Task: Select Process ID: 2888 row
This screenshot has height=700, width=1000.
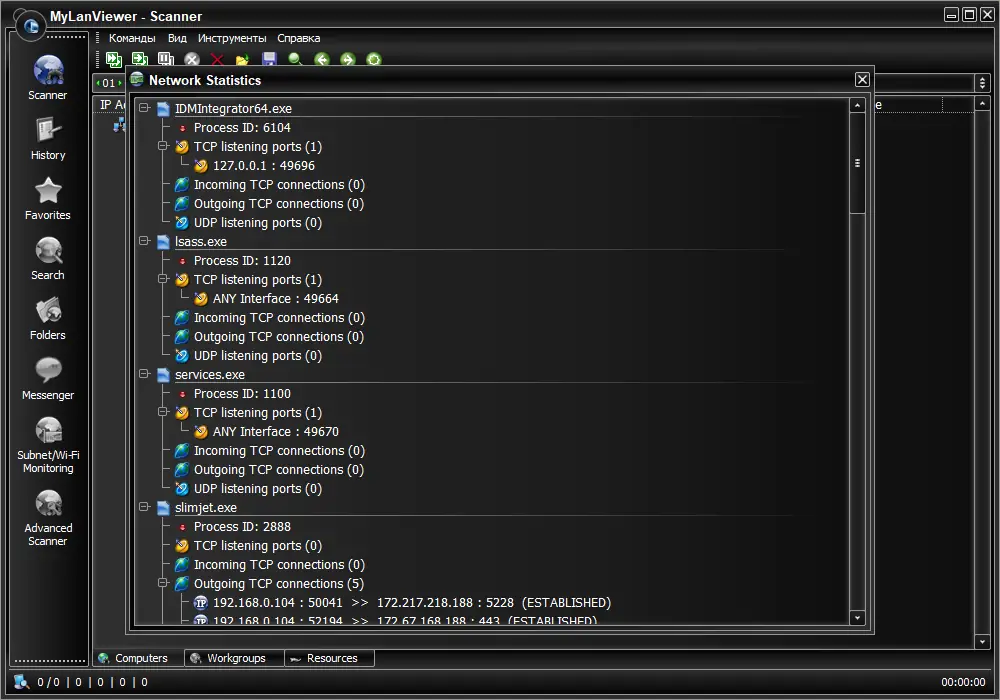Action: tap(242, 527)
